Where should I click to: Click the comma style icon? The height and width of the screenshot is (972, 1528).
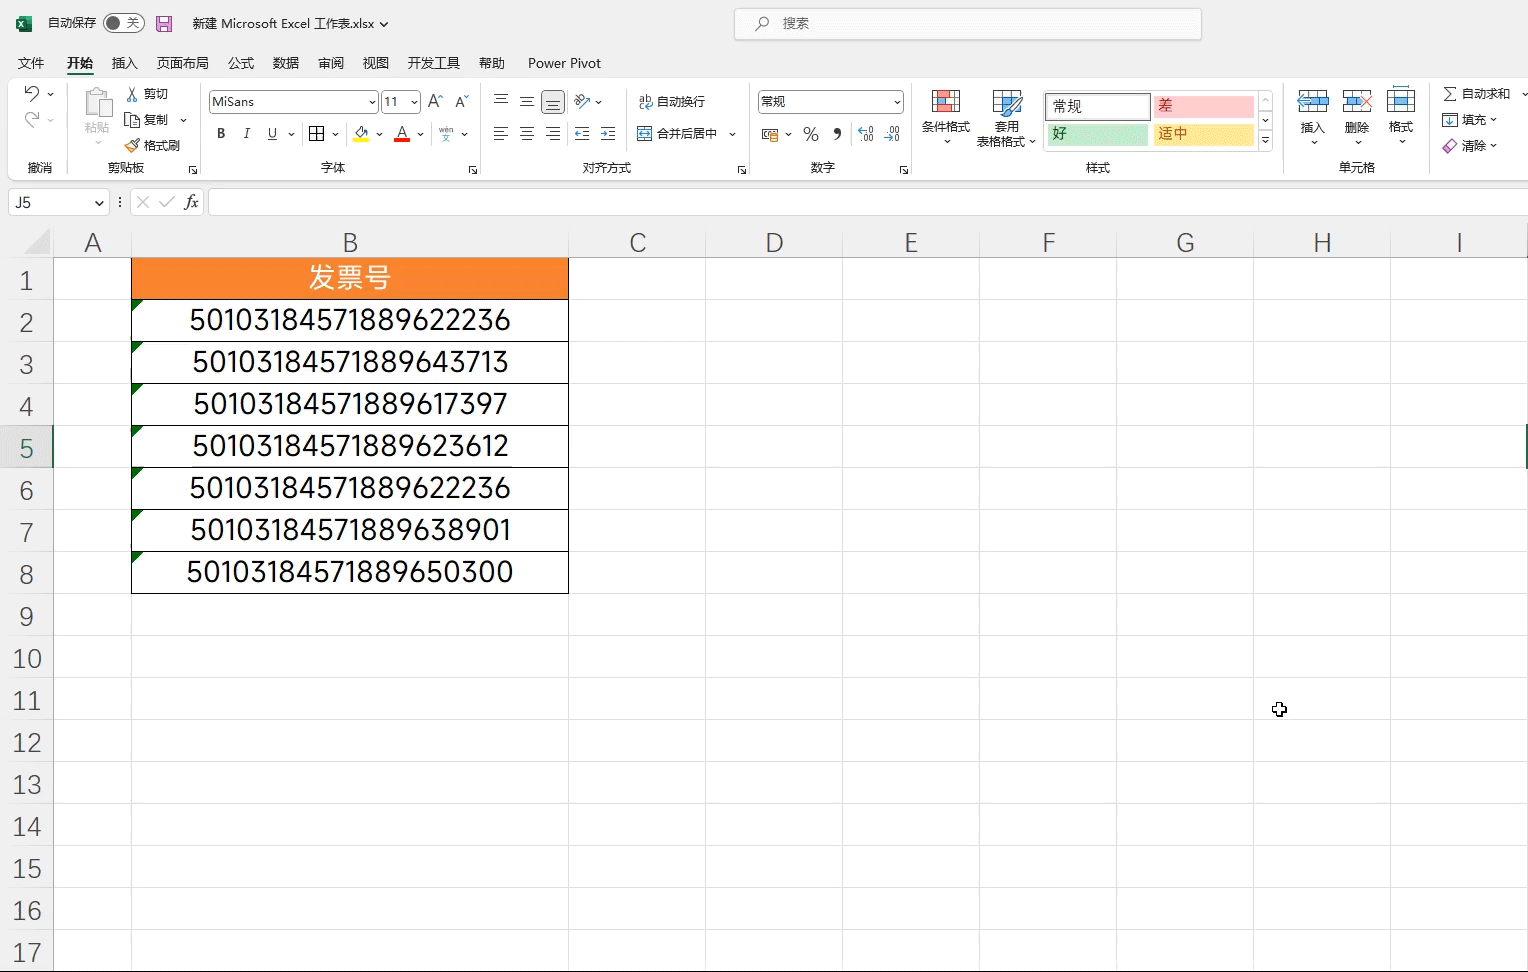coord(837,133)
